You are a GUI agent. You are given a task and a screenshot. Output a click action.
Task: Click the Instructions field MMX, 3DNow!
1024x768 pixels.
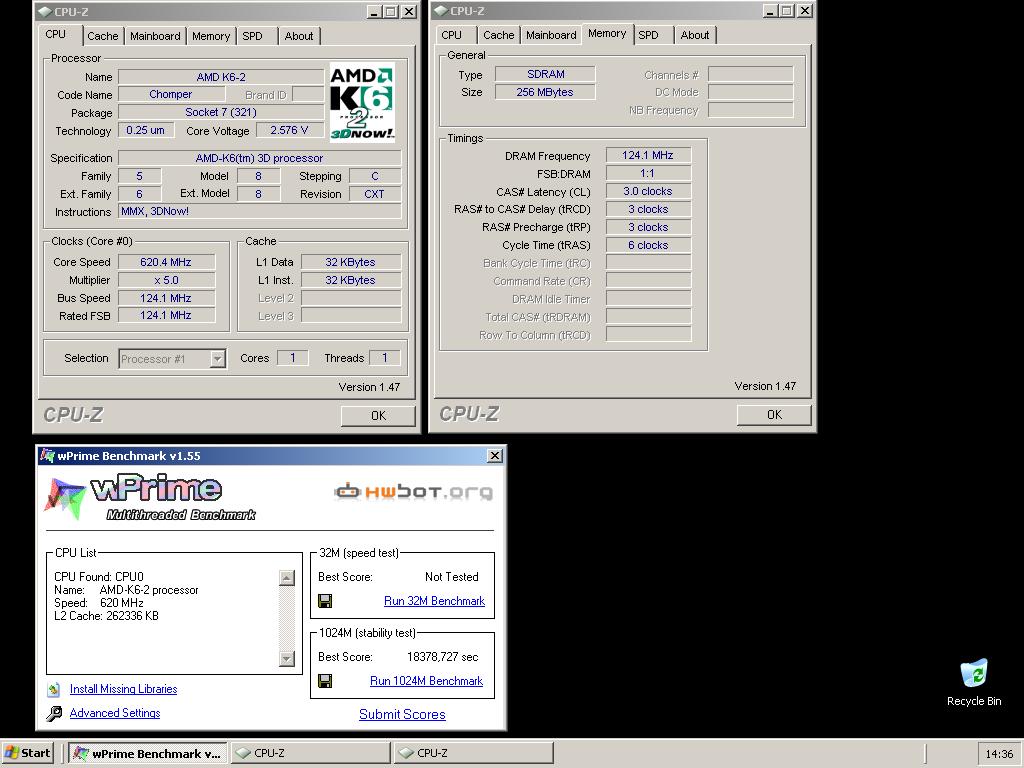[259, 212]
